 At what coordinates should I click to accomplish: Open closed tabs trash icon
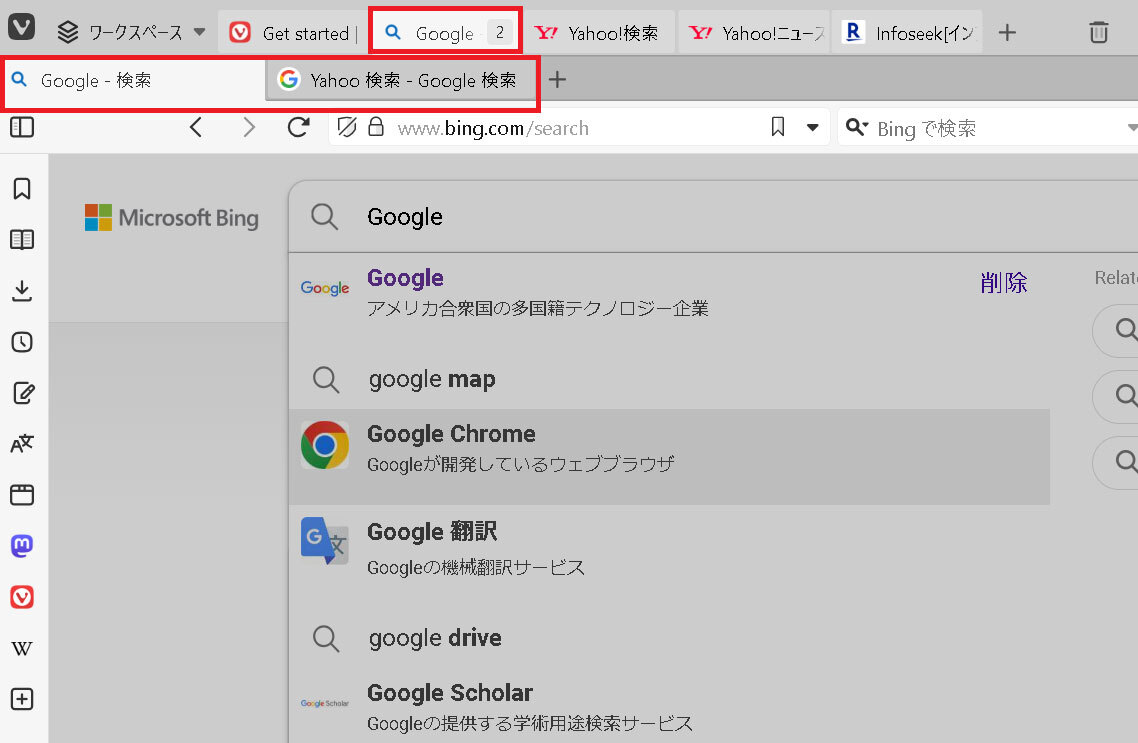point(1098,33)
